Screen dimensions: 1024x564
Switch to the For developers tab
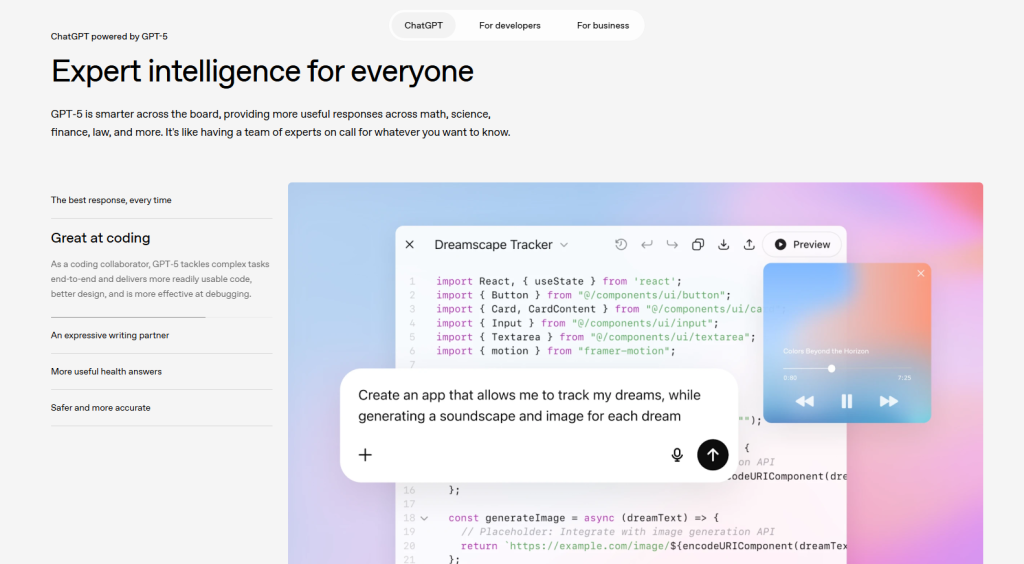coord(509,25)
